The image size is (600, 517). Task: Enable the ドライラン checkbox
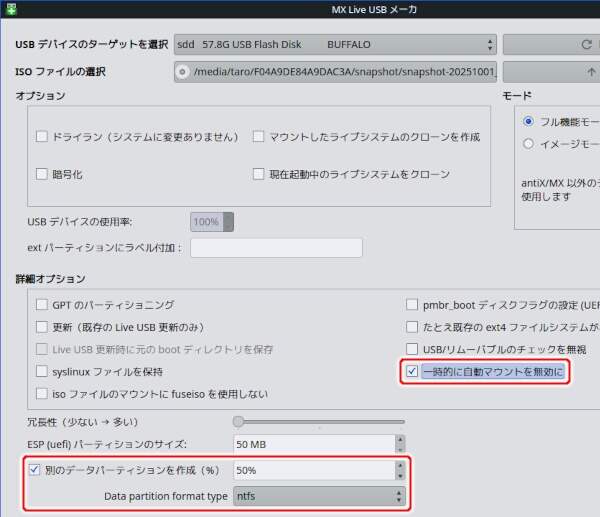pyautogui.click(x=42, y=137)
